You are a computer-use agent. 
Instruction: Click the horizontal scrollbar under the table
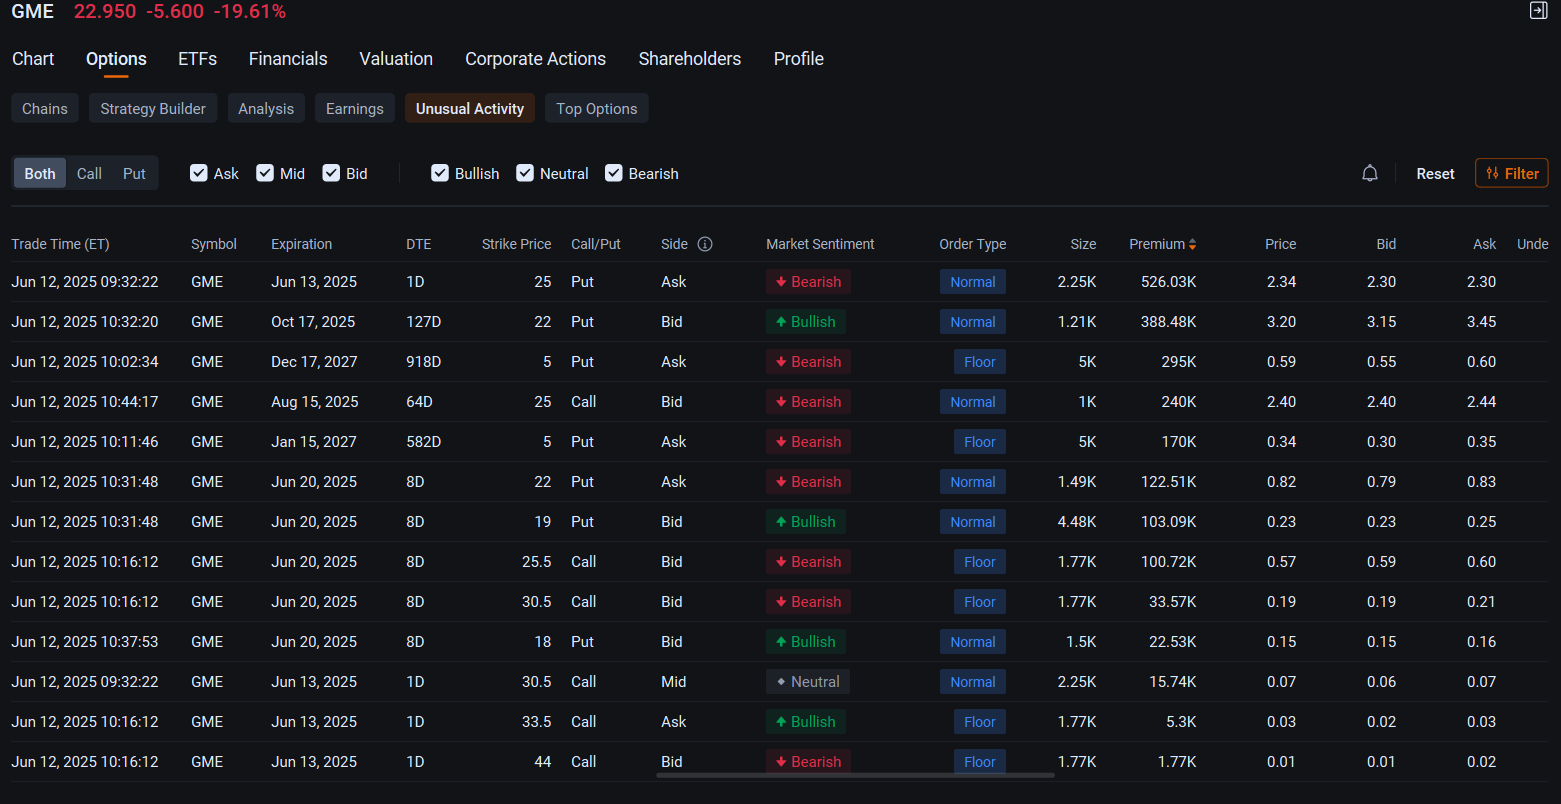click(x=855, y=775)
